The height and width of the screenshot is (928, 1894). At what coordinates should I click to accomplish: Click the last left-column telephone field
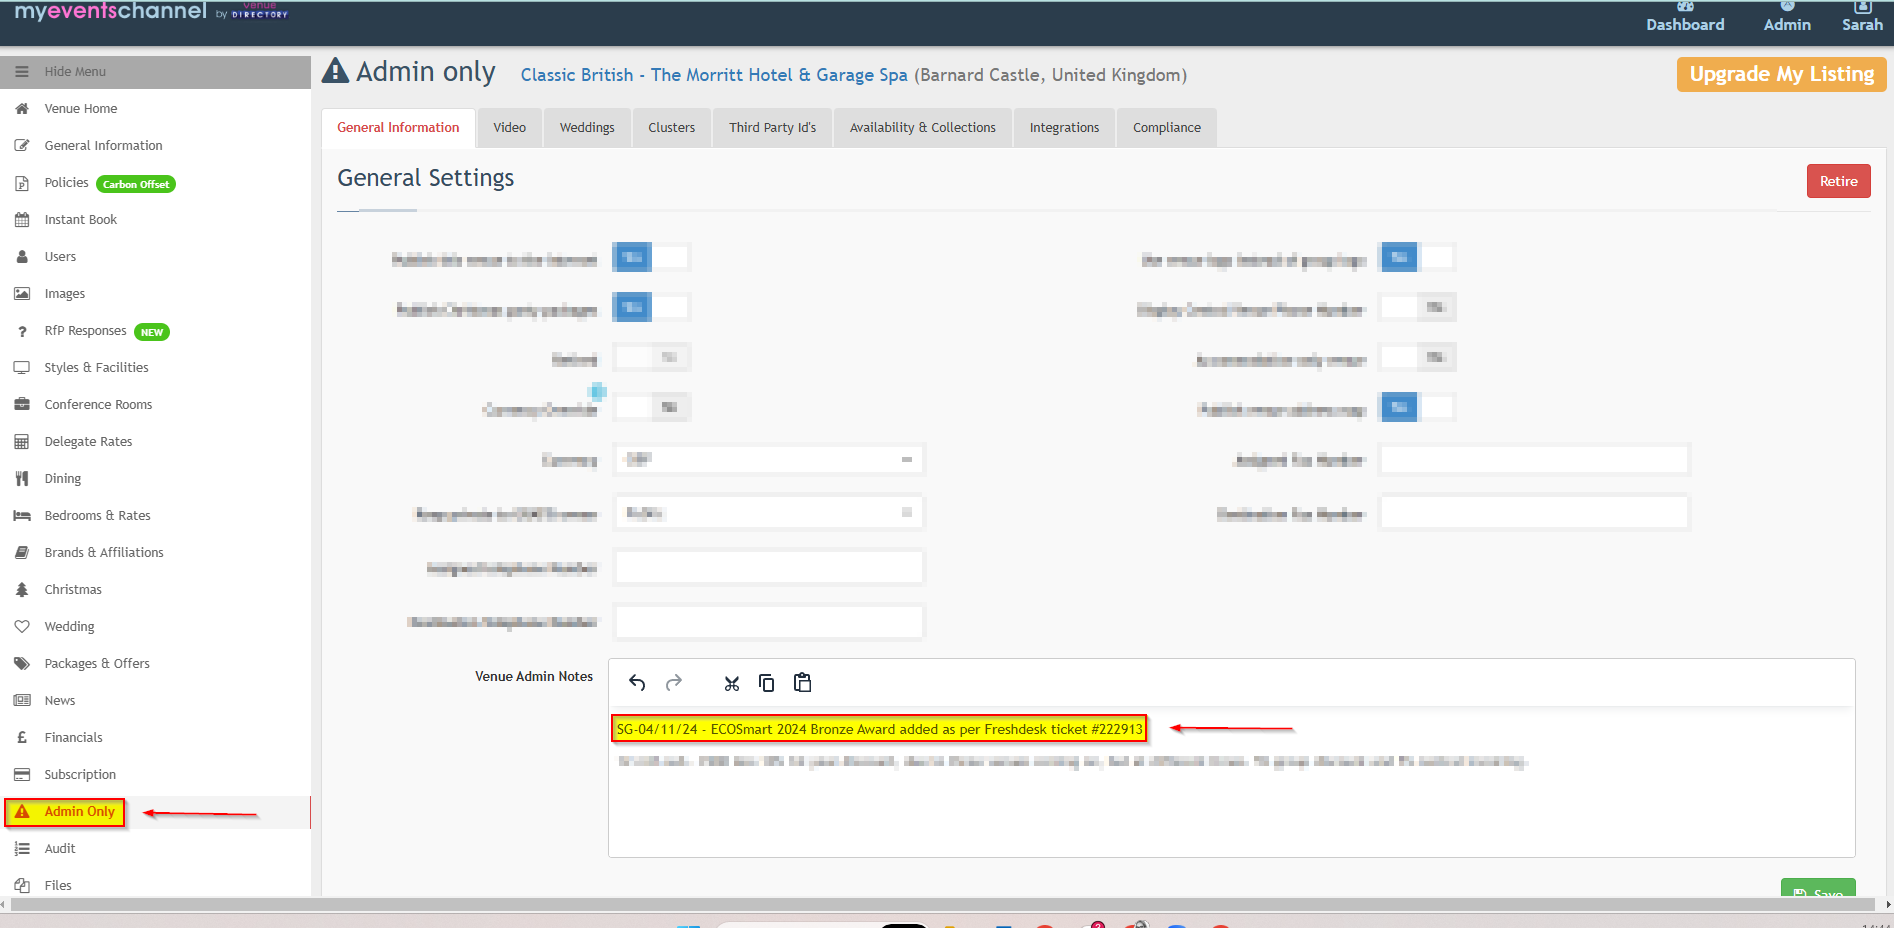(x=769, y=621)
